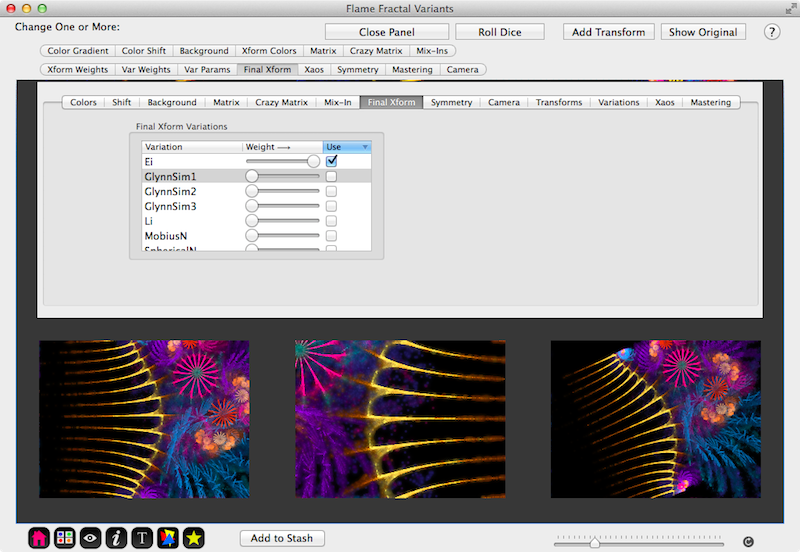Select the top-row Matrix tab
This screenshot has height=552, width=800.
click(323, 51)
